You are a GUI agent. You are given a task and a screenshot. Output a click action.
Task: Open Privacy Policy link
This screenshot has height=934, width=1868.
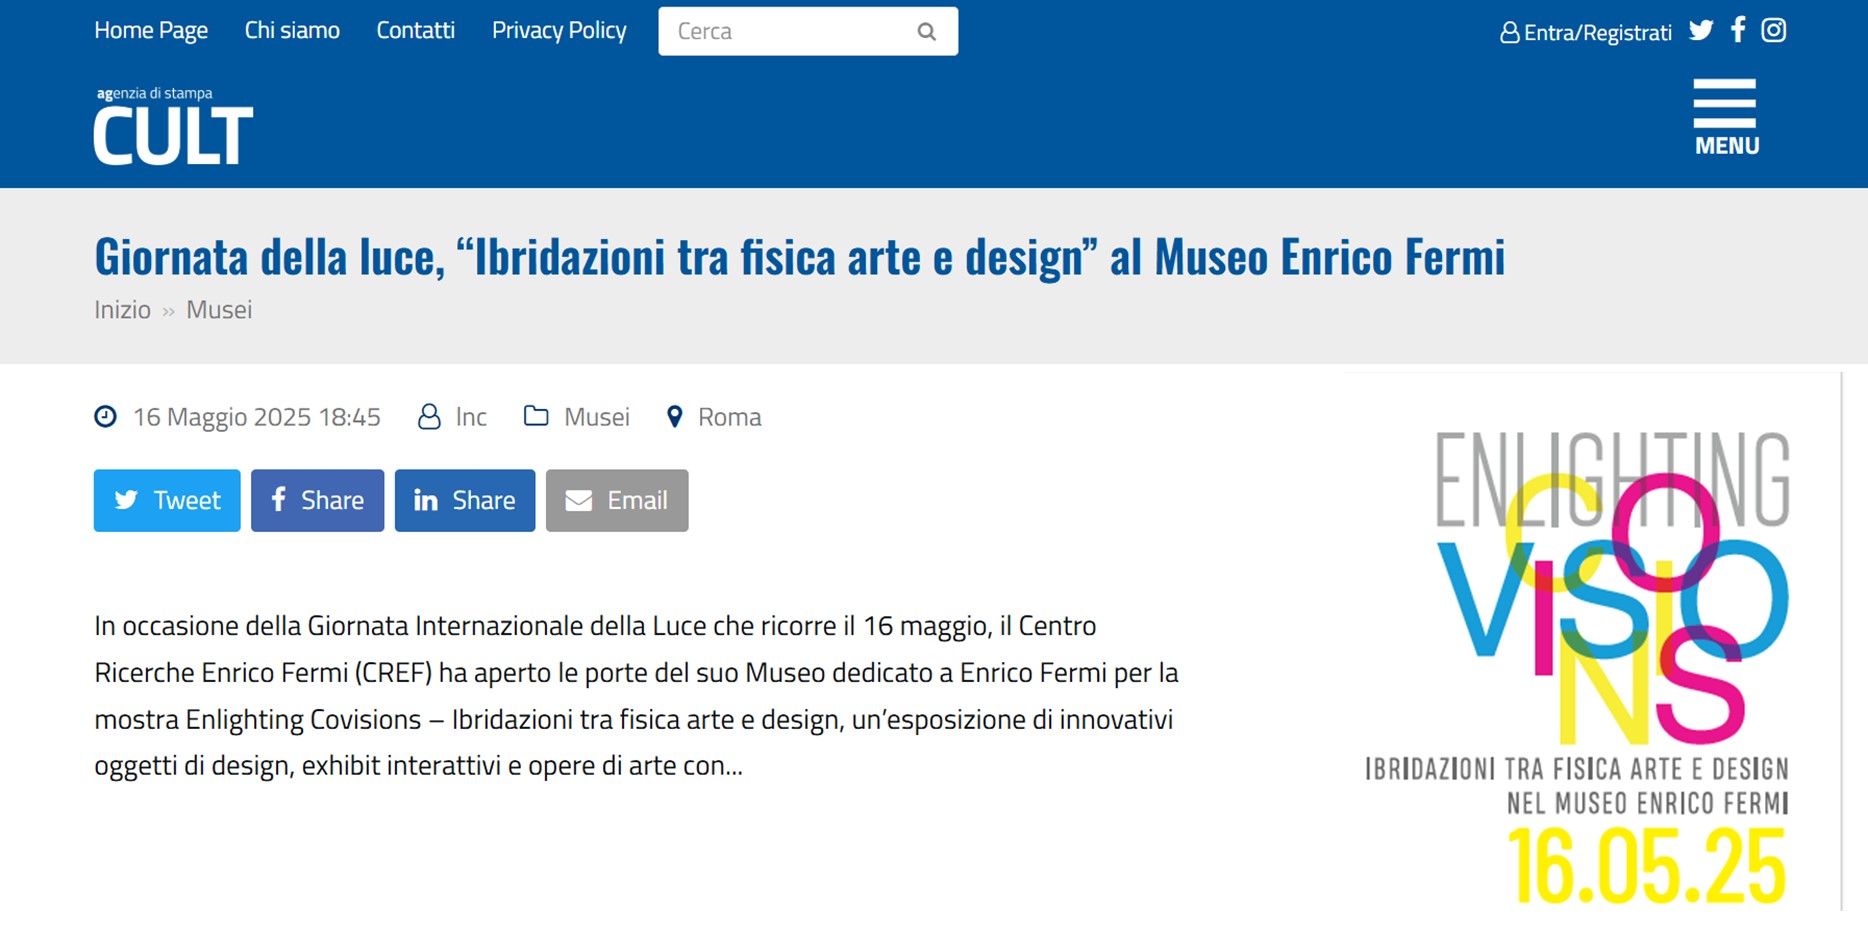click(559, 31)
